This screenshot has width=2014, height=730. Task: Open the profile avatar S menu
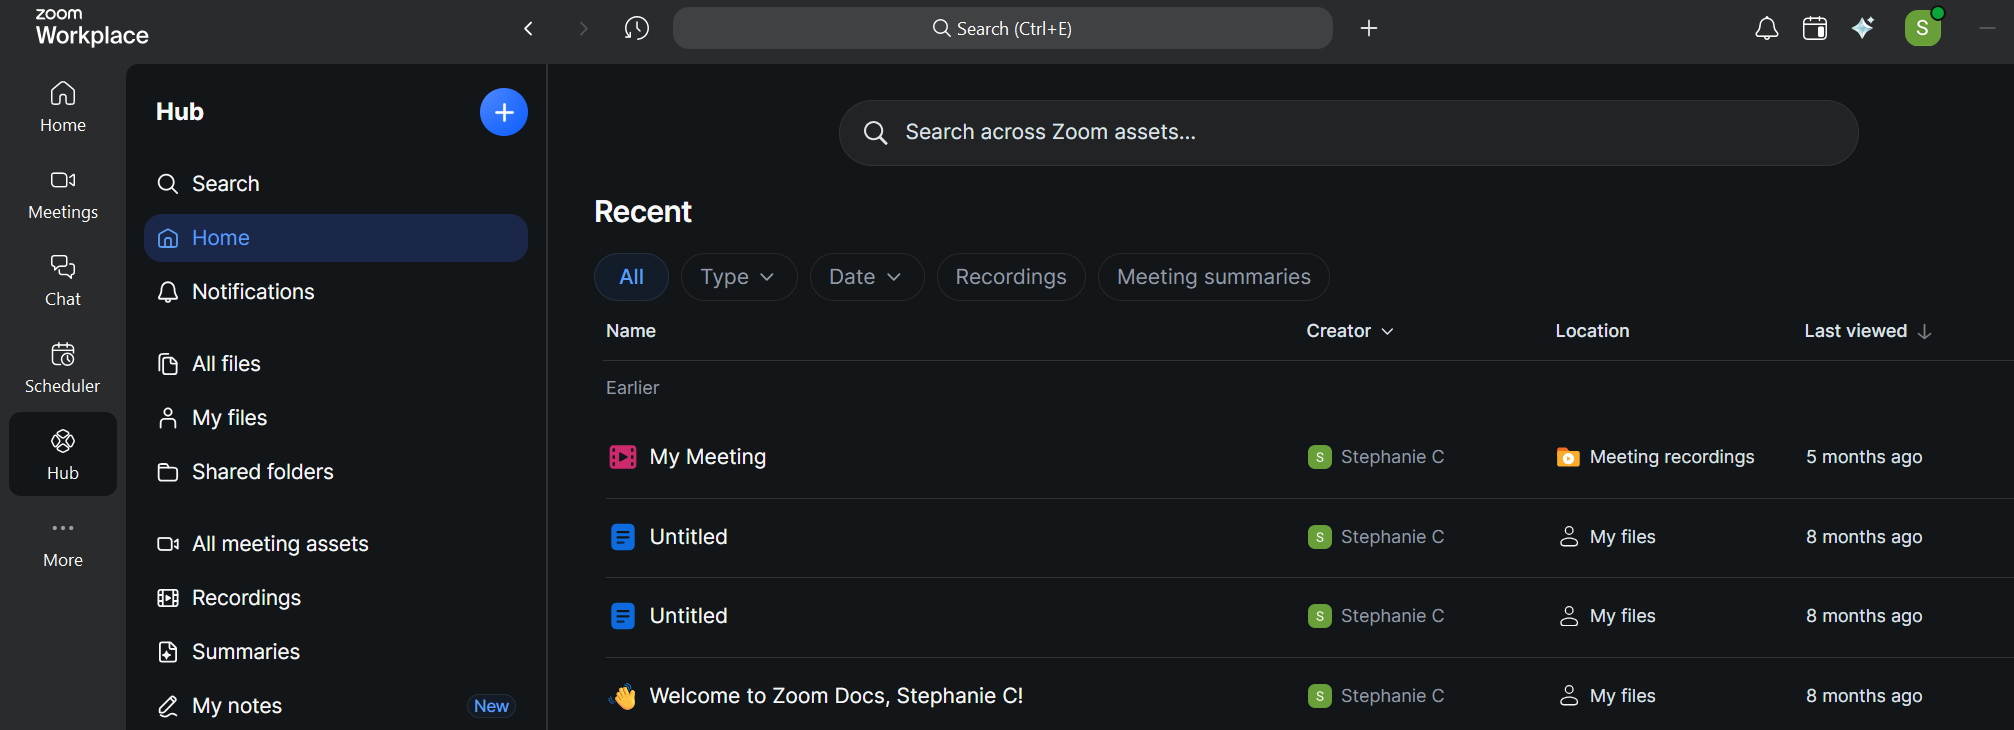click(x=1922, y=28)
